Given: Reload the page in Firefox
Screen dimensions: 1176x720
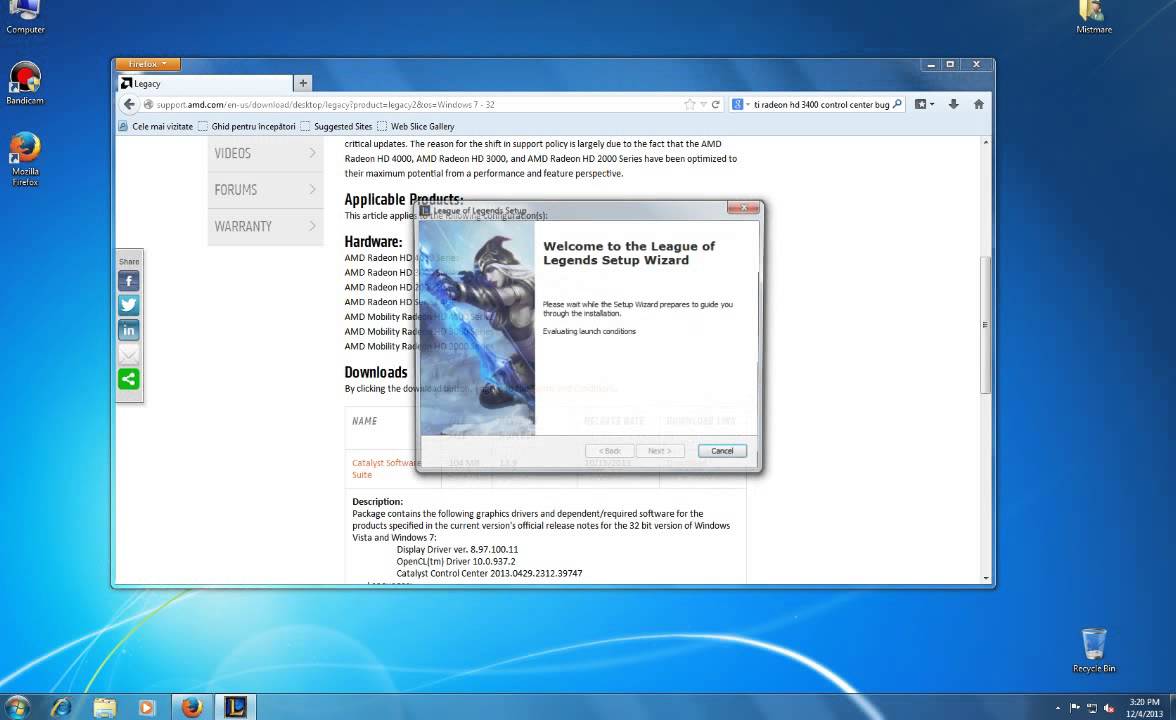Looking at the screenshot, I should [716, 104].
